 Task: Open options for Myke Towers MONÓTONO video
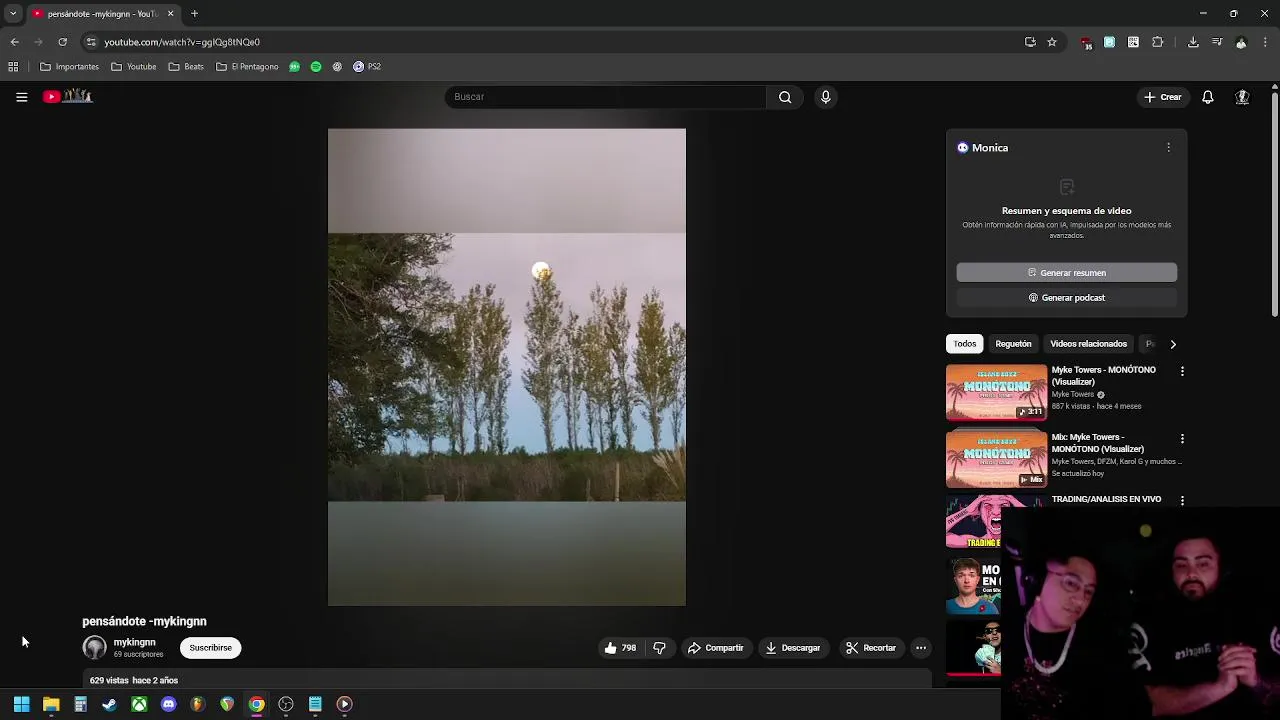pyautogui.click(x=1182, y=371)
